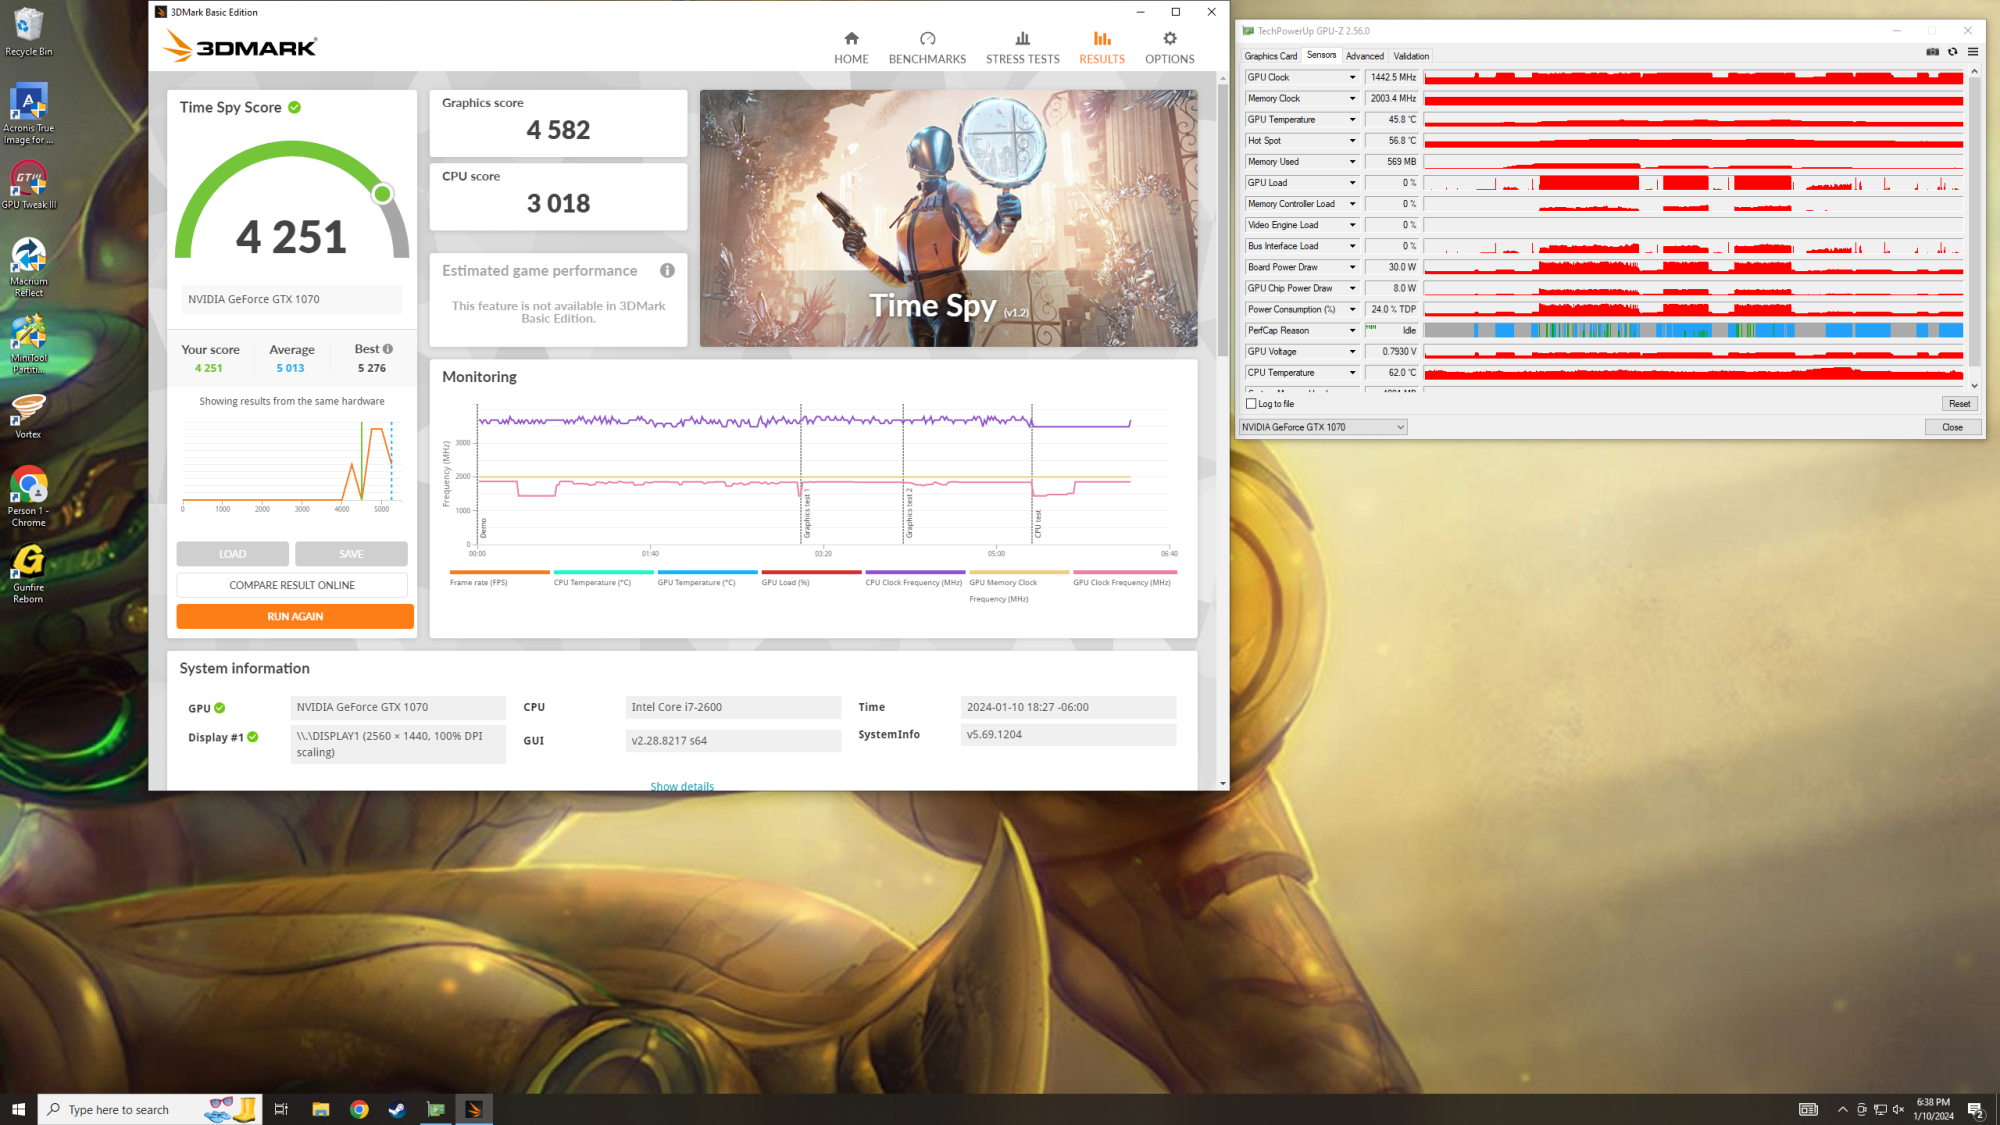Click the Run Again button
2000x1125 pixels.
[x=295, y=617]
